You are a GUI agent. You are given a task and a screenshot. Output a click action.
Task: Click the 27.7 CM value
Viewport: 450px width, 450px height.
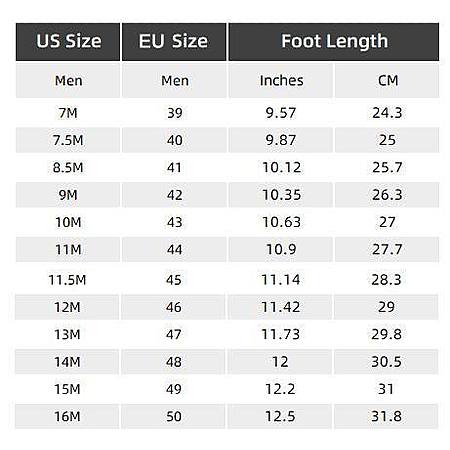coord(387,249)
